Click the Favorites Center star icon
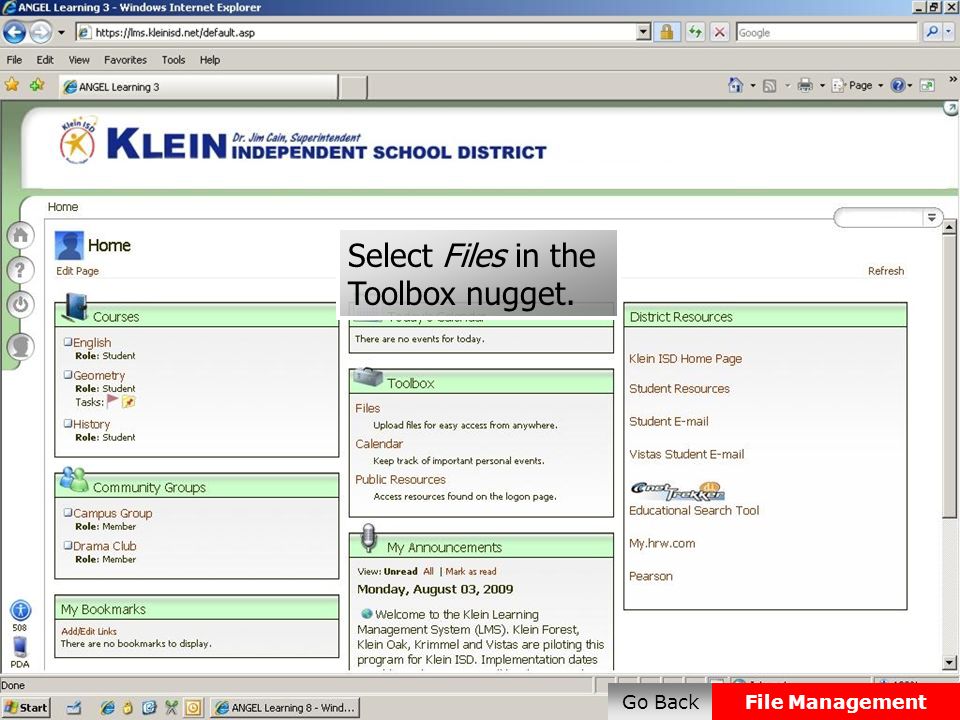This screenshot has width=960, height=720. (x=12, y=85)
